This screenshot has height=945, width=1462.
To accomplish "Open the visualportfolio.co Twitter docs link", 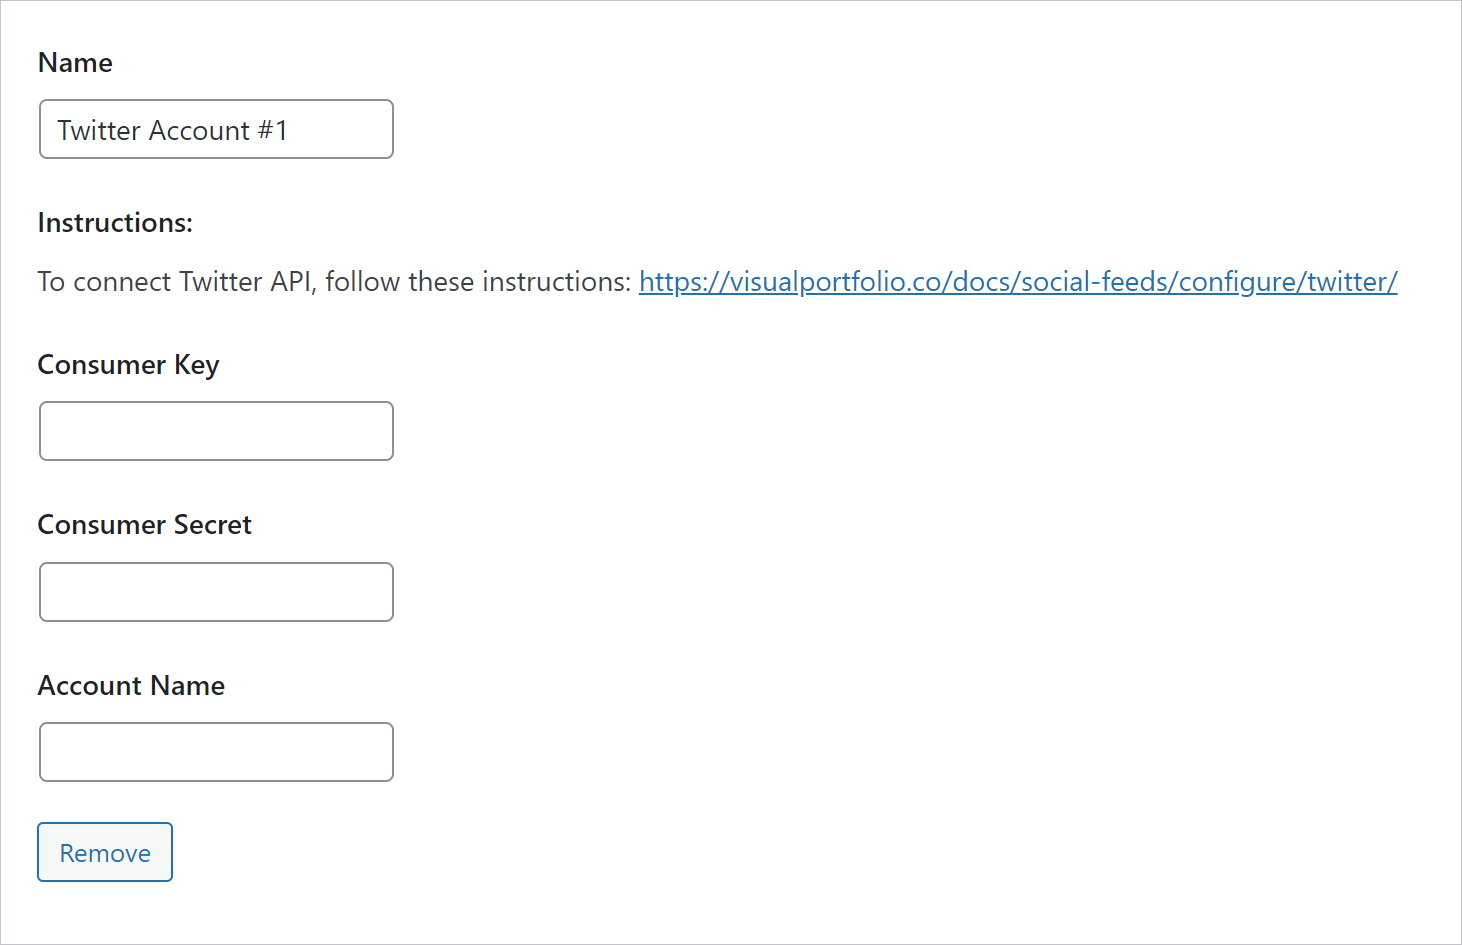I will tap(1018, 282).
